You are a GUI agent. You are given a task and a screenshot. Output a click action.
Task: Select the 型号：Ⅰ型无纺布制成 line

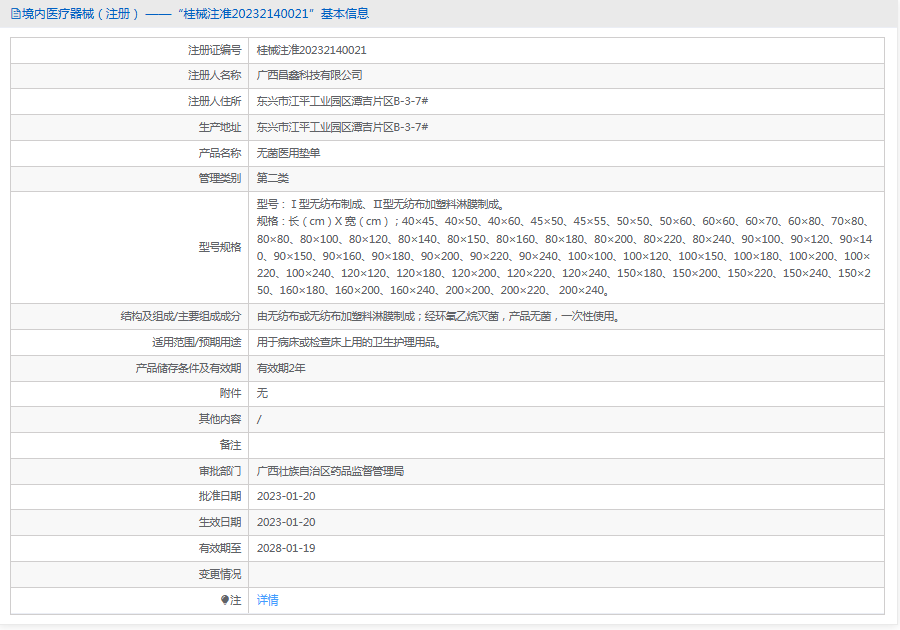(381, 204)
